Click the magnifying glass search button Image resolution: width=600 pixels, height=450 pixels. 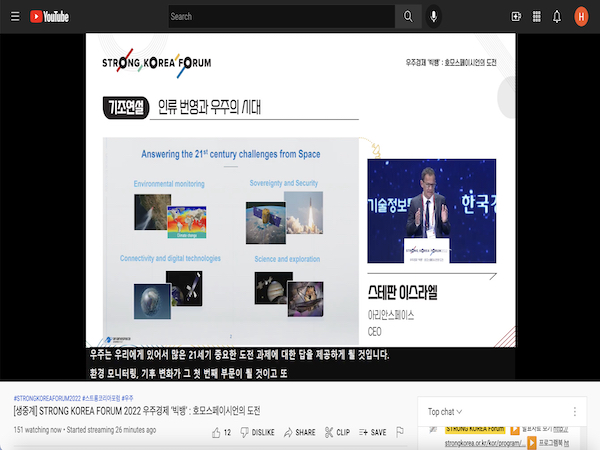[x=408, y=16]
